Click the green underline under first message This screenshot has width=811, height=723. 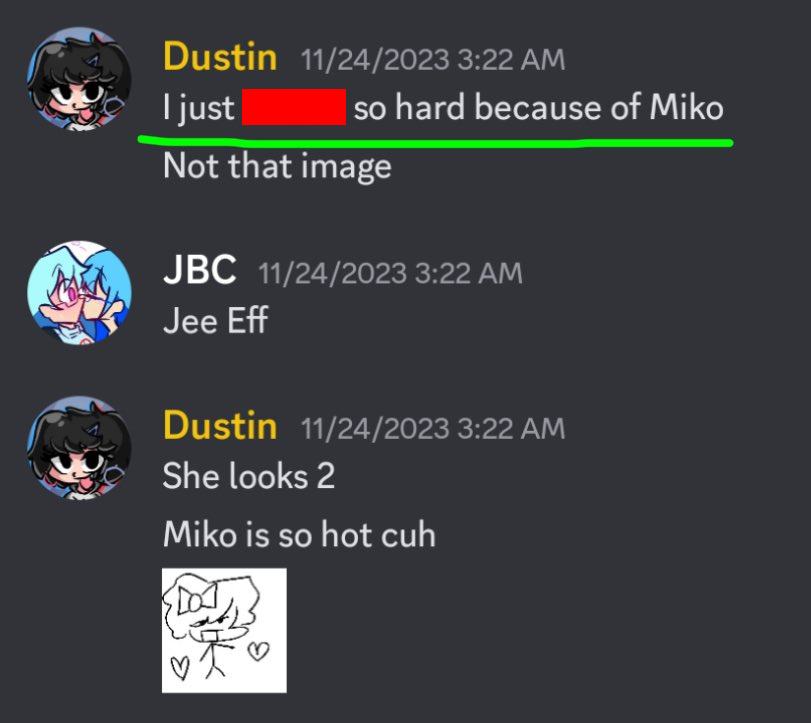coord(435,141)
